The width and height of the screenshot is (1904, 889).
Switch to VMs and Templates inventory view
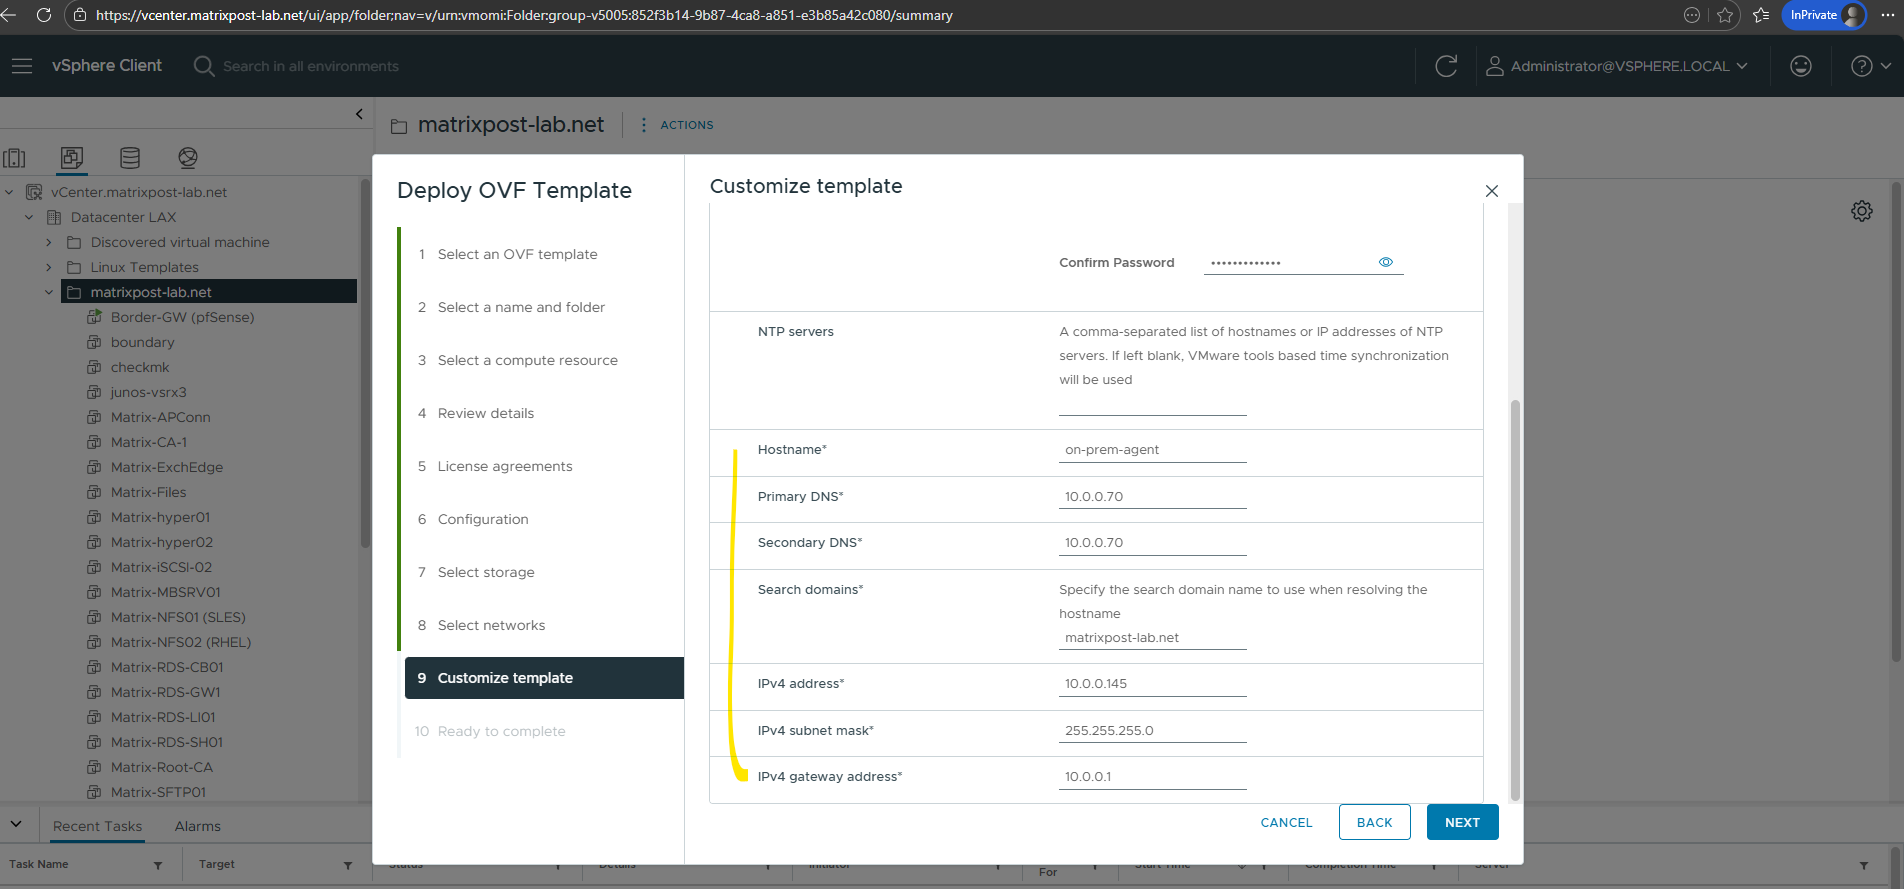(x=72, y=158)
